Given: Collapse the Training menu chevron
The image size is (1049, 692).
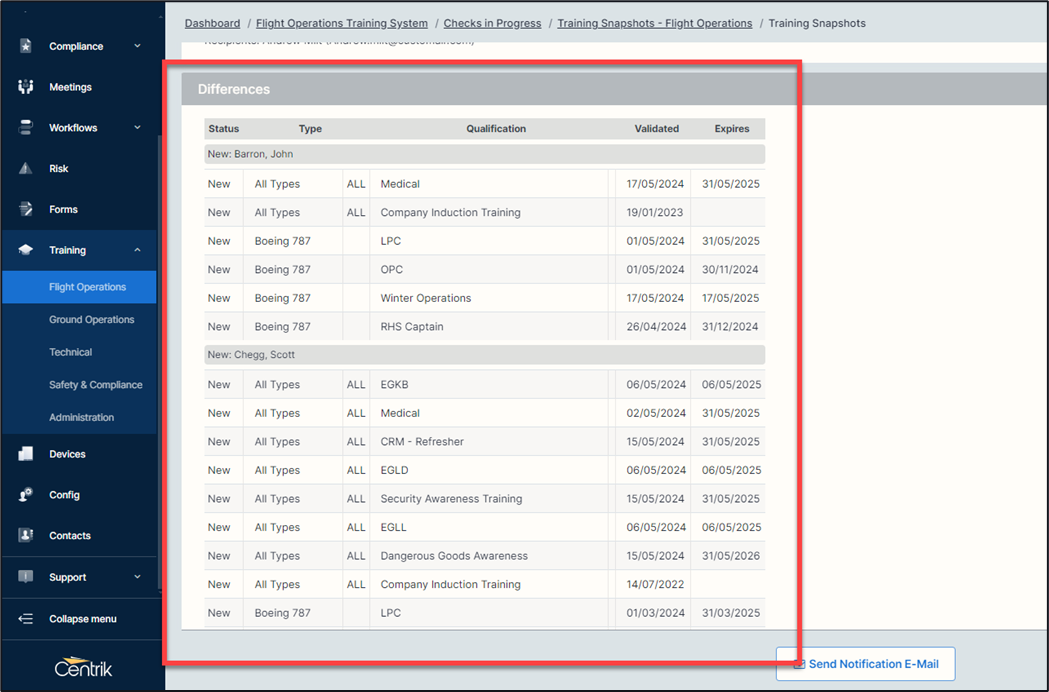Looking at the screenshot, I should pyautogui.click(x=137, y=250).
